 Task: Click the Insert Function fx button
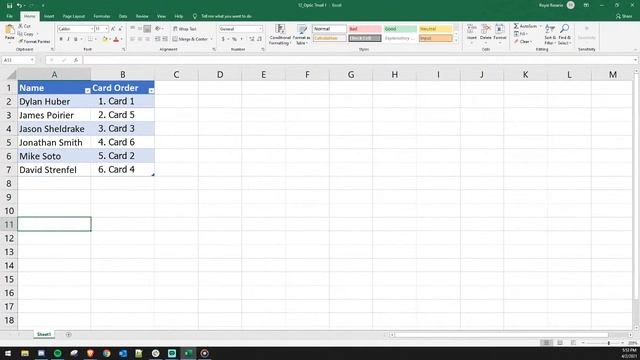coord(76,60)
